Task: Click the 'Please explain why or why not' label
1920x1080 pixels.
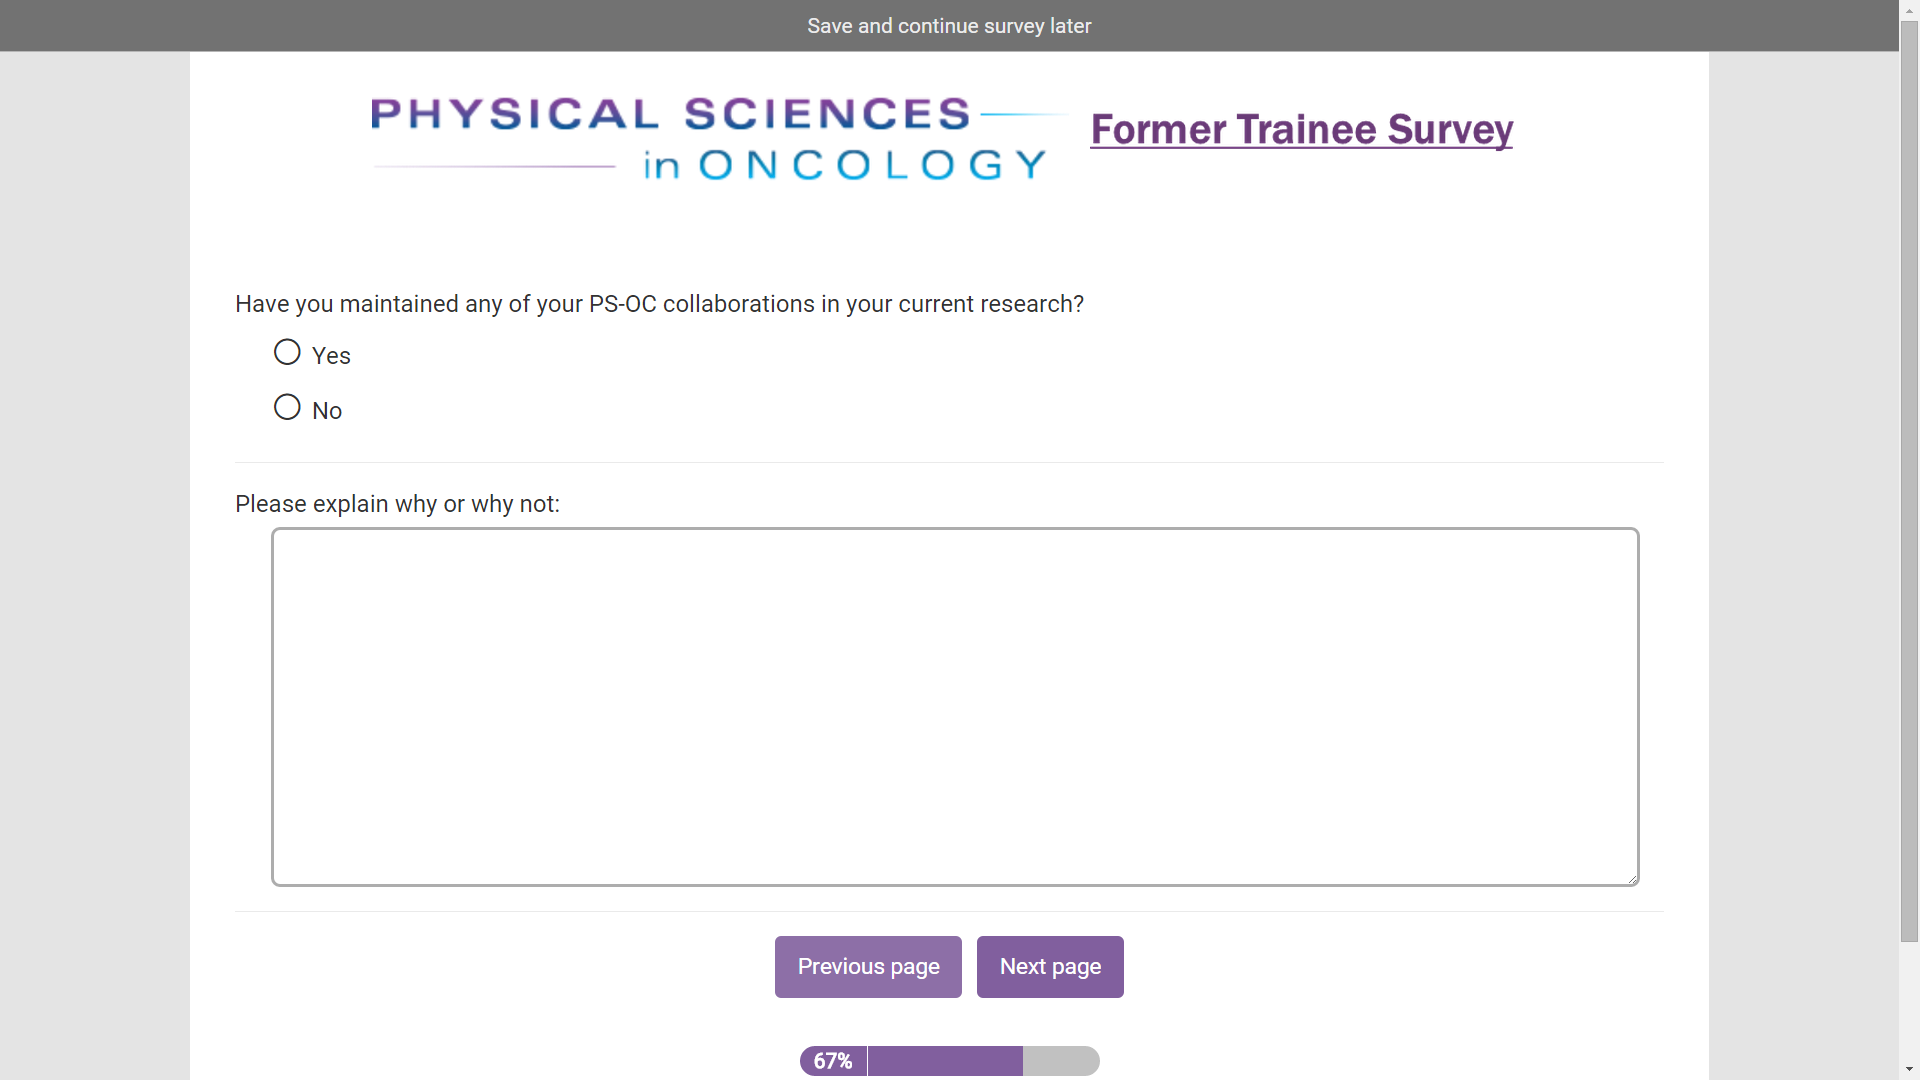Action: click(x=397, y=504)
